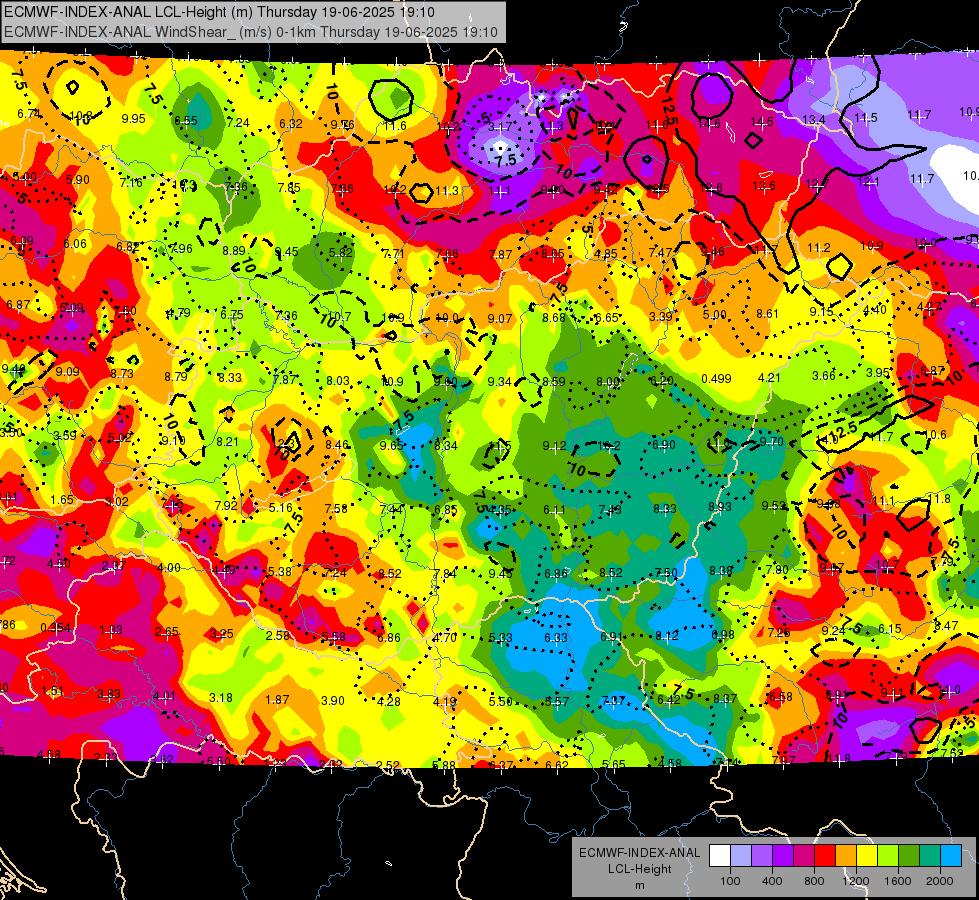Click the wind shear value 0.499
The height and width of the screenshot is (900, 979).
click(x=716, y=378)
